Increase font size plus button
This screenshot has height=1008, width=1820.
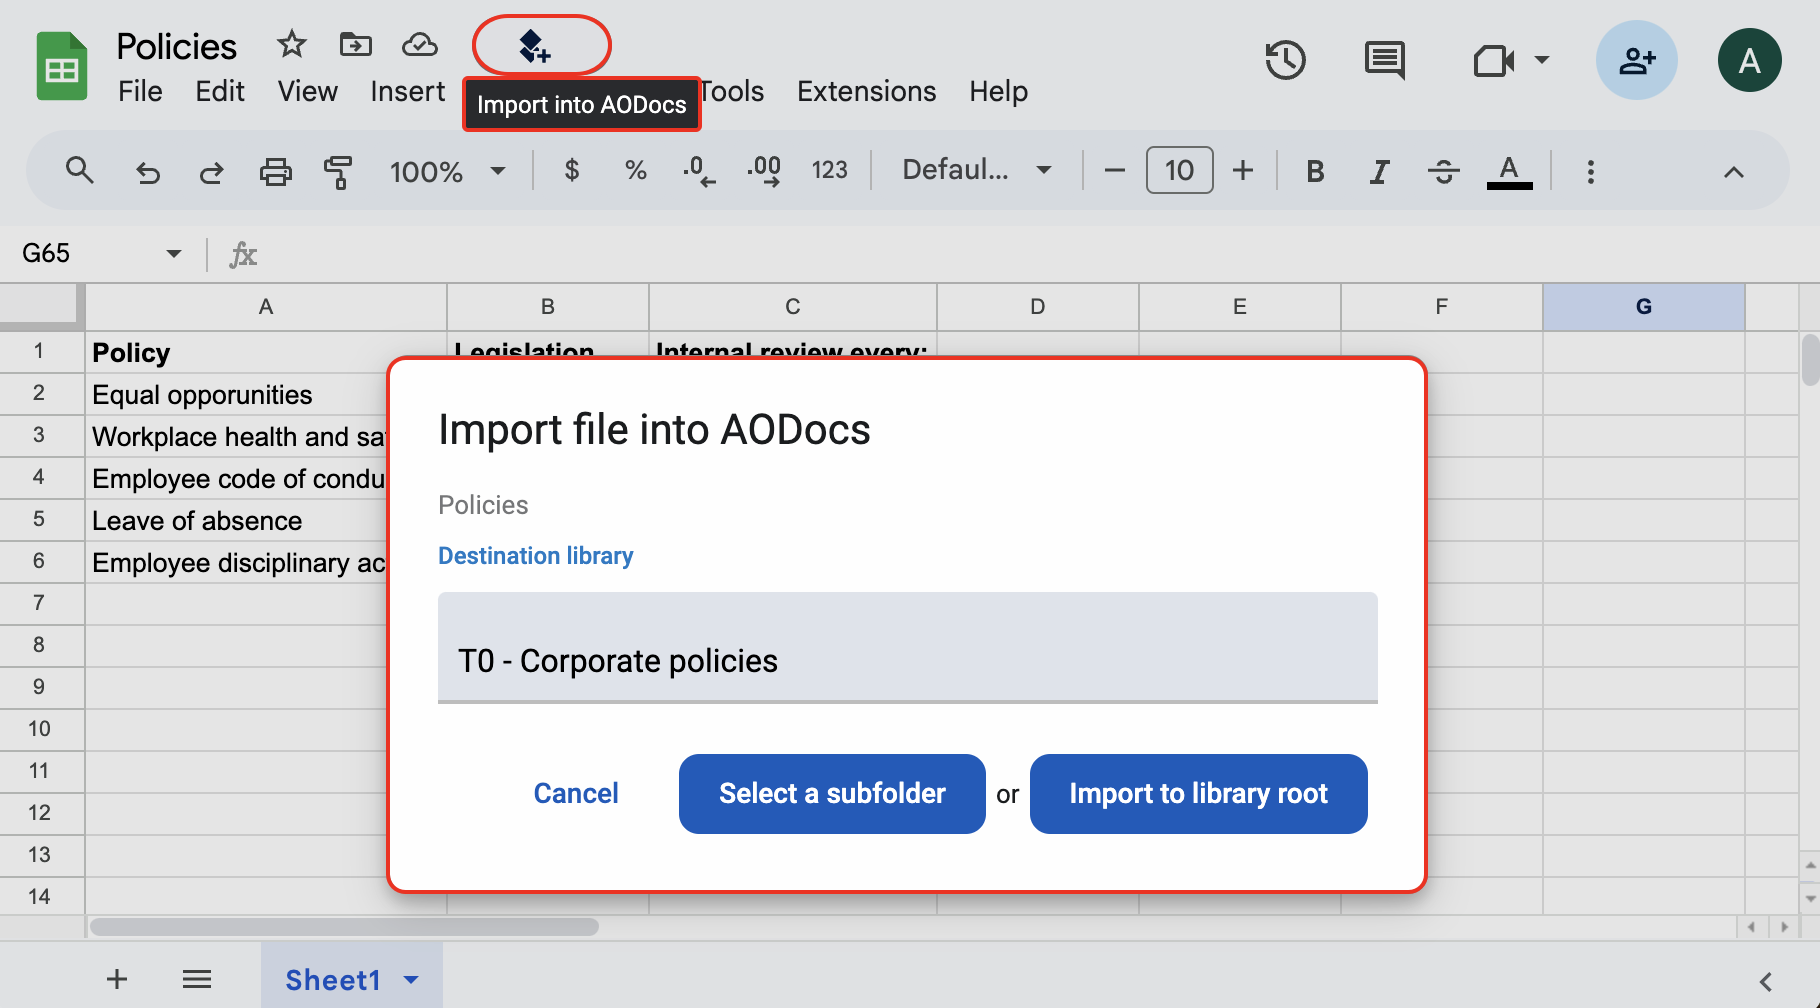click(1242, 171)
